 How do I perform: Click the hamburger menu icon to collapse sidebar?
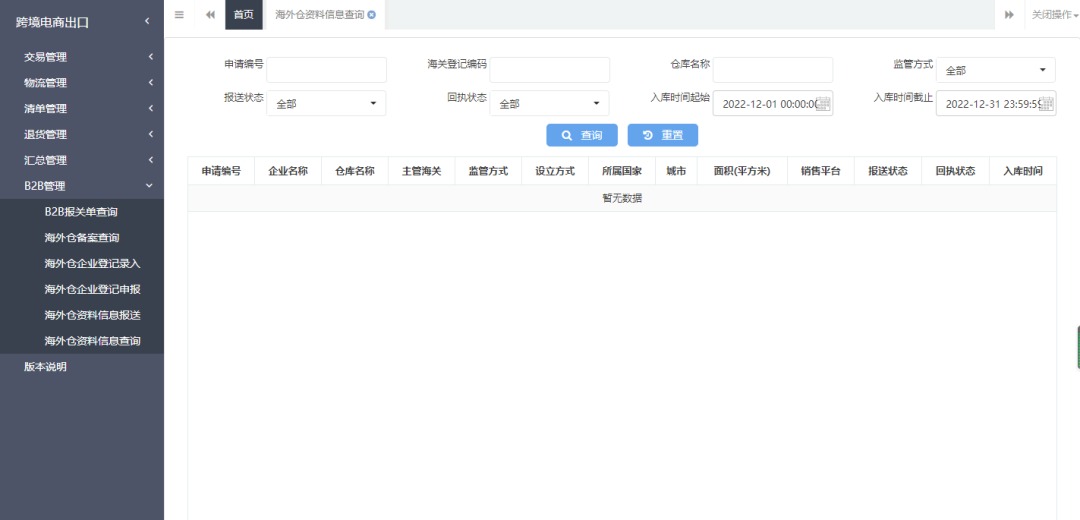tap(179, 14)
